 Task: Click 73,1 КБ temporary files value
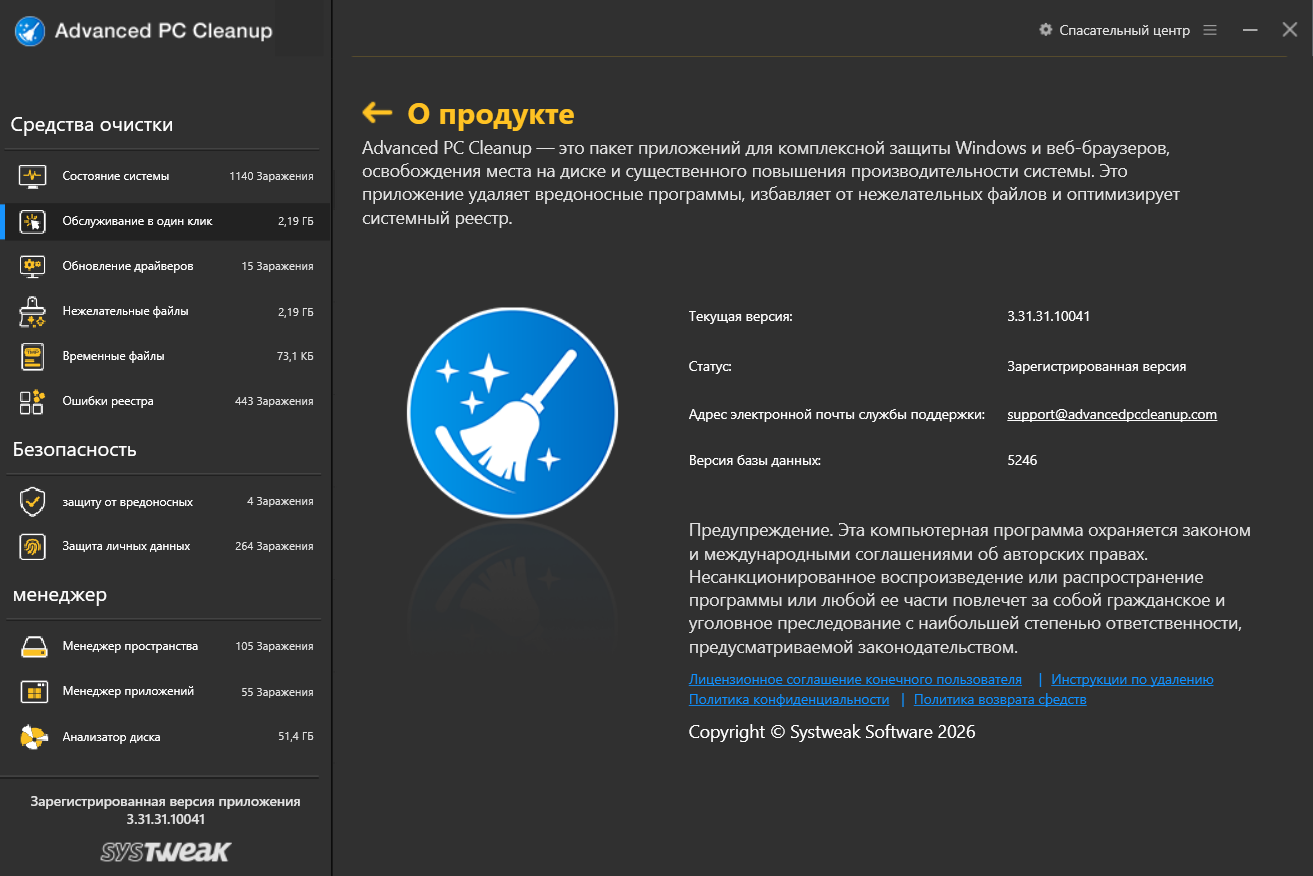coord(295,356)
